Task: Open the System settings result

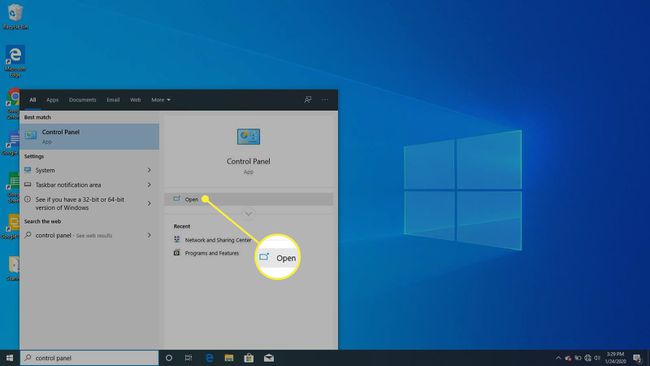Action: [90, 170]
